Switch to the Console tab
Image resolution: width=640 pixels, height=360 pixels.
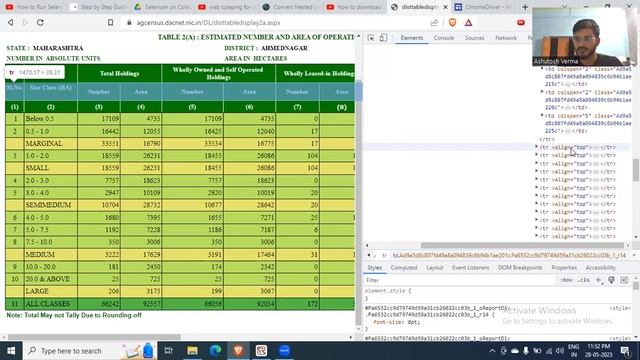444,38
